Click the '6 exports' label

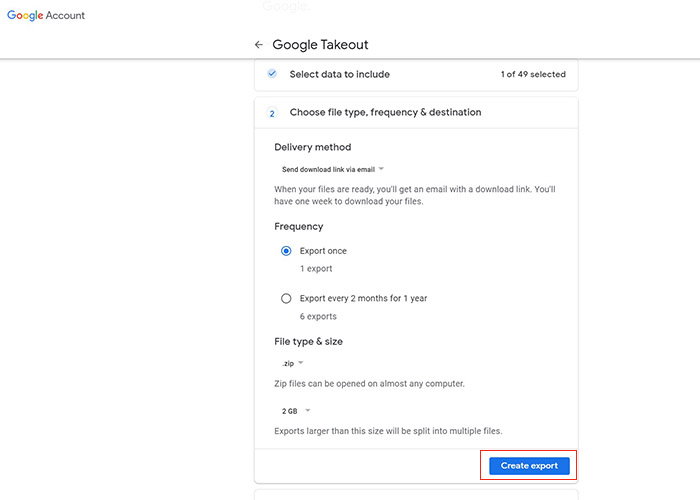[x=318, y=317]
